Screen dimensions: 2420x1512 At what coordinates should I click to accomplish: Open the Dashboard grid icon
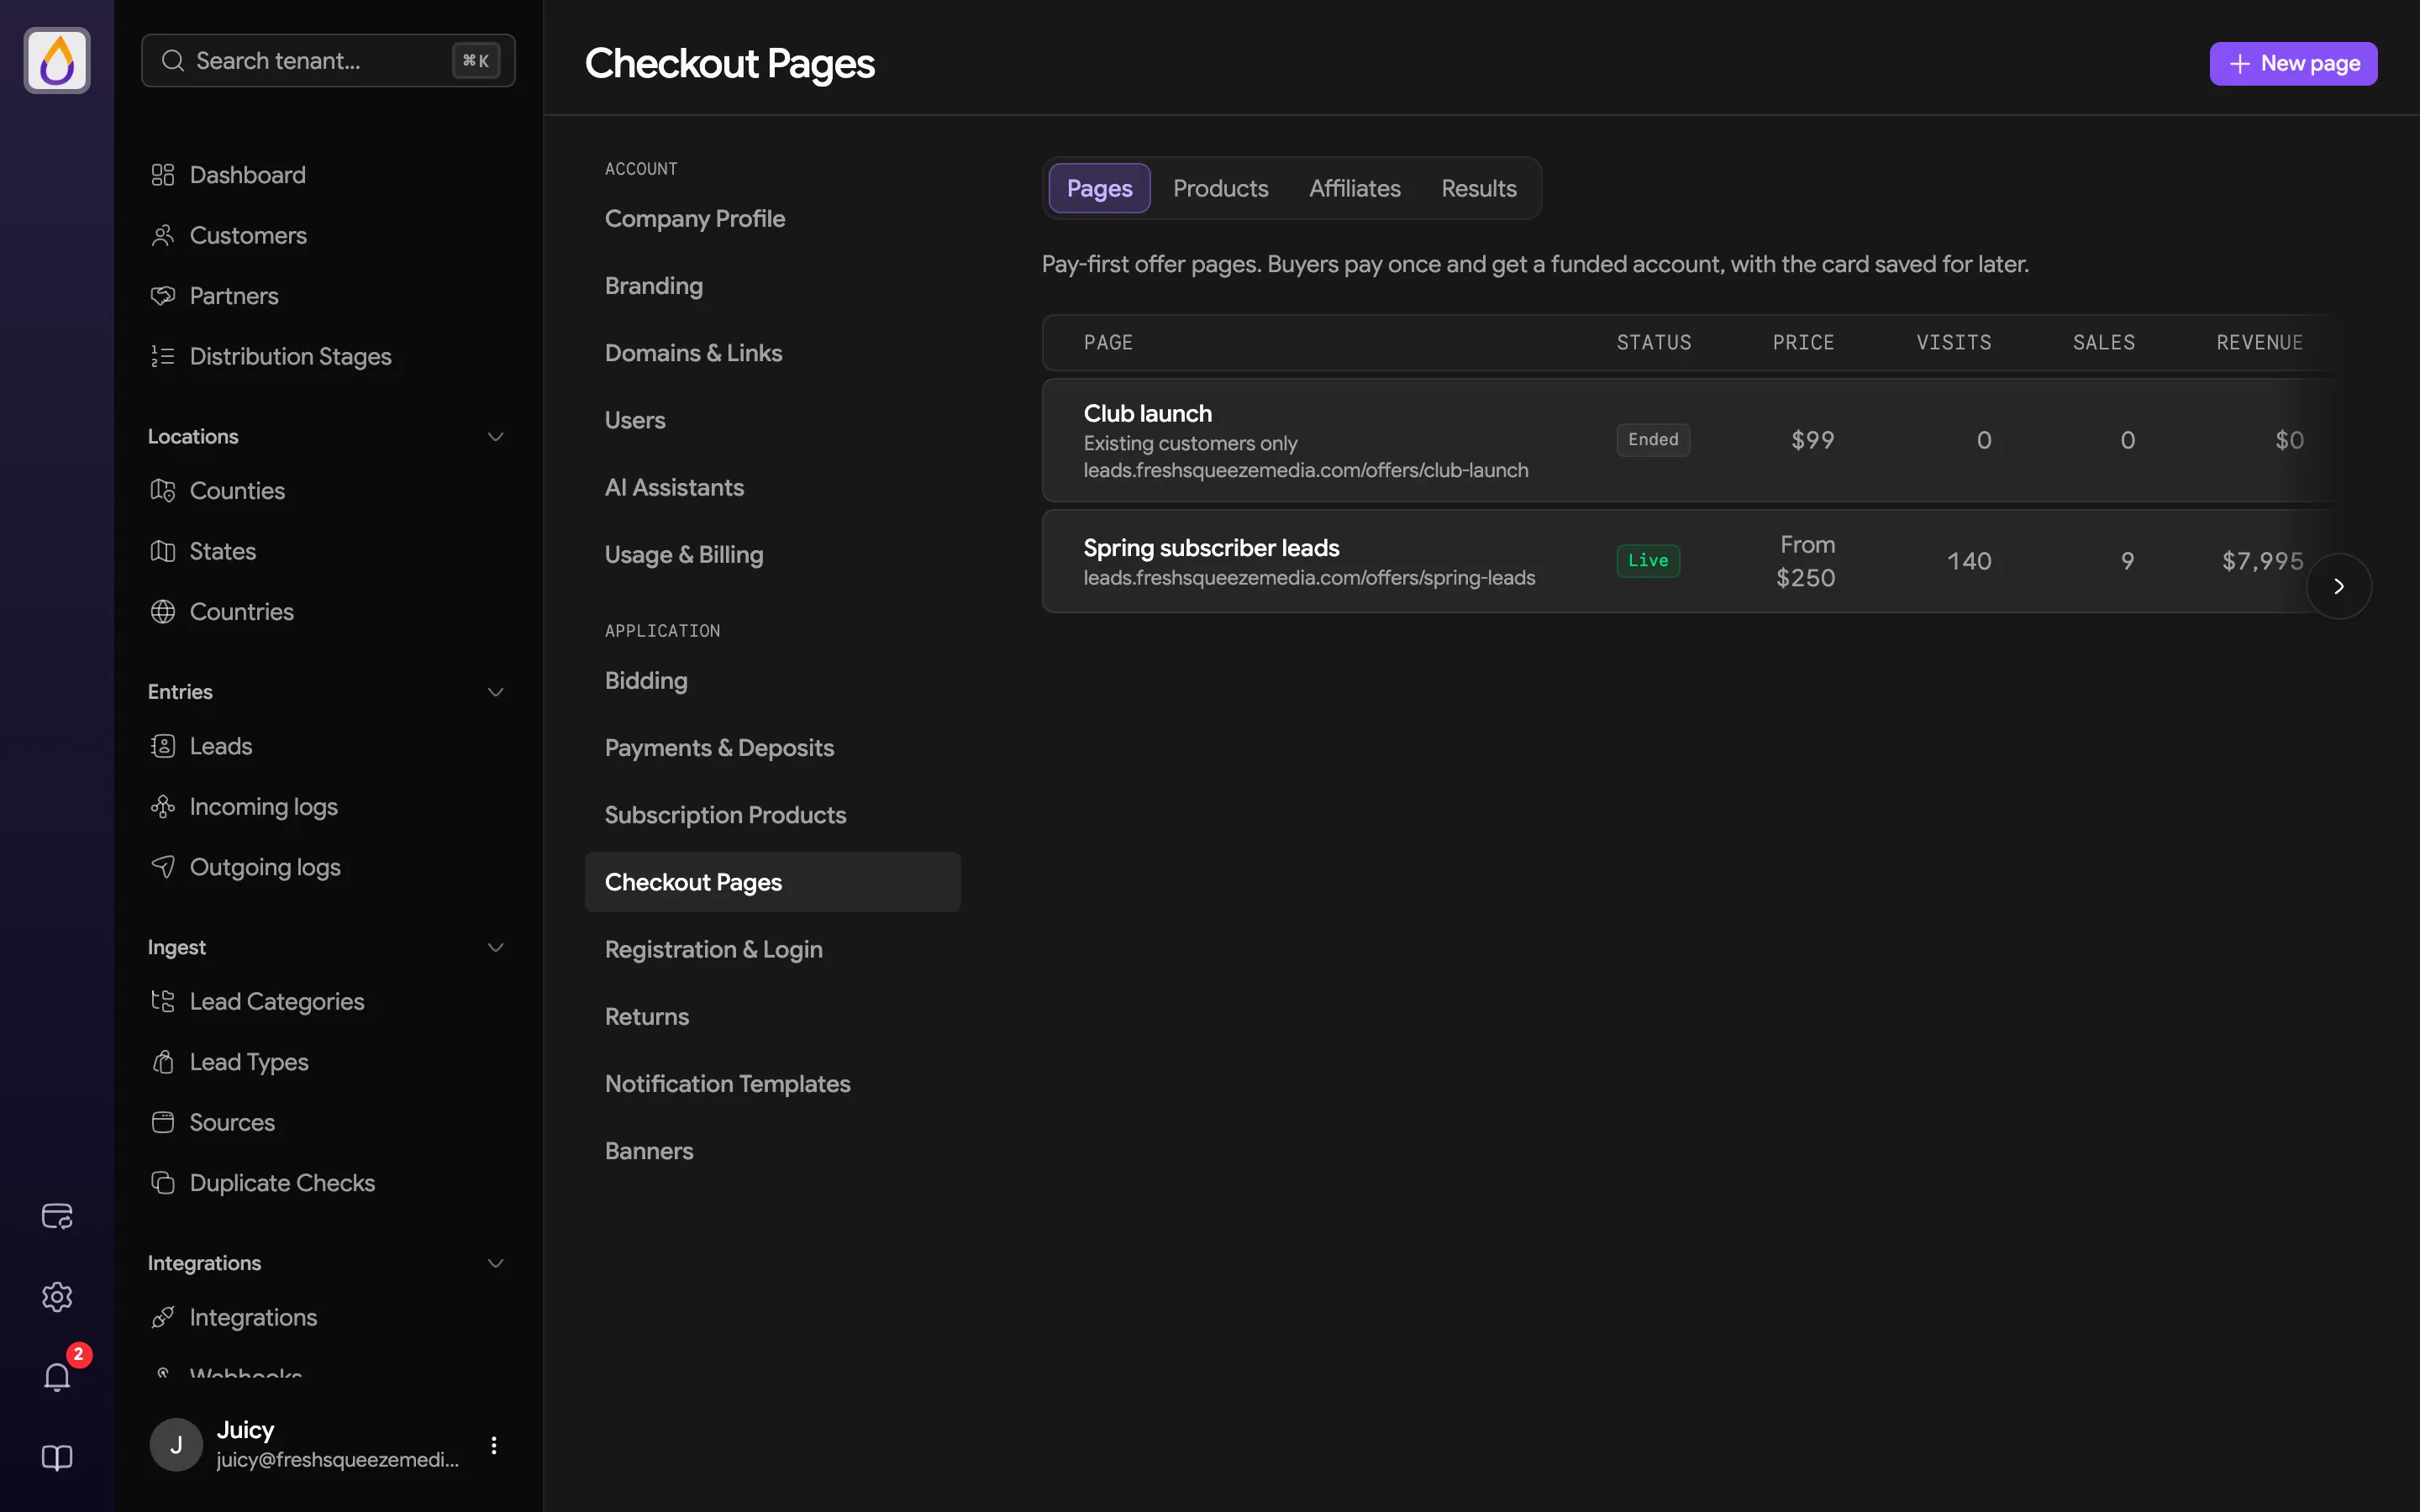(162, 175)
